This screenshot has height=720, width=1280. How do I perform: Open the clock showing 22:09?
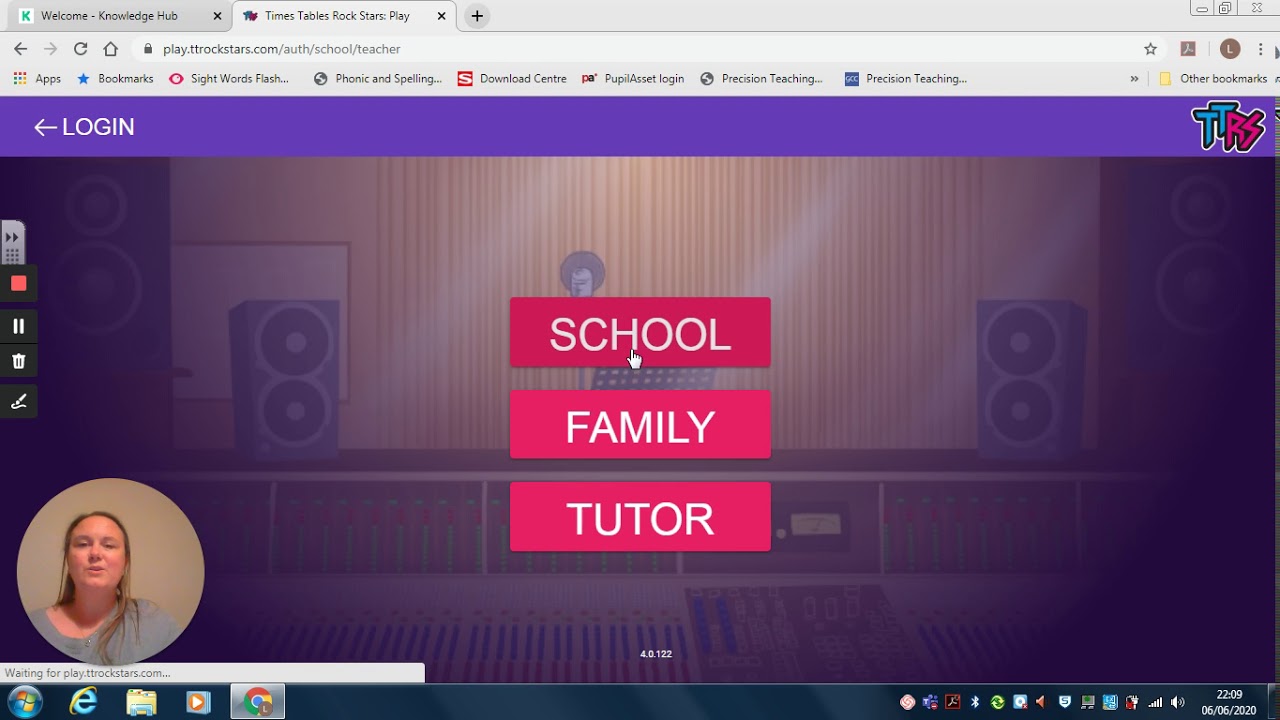pos(1229,702)
